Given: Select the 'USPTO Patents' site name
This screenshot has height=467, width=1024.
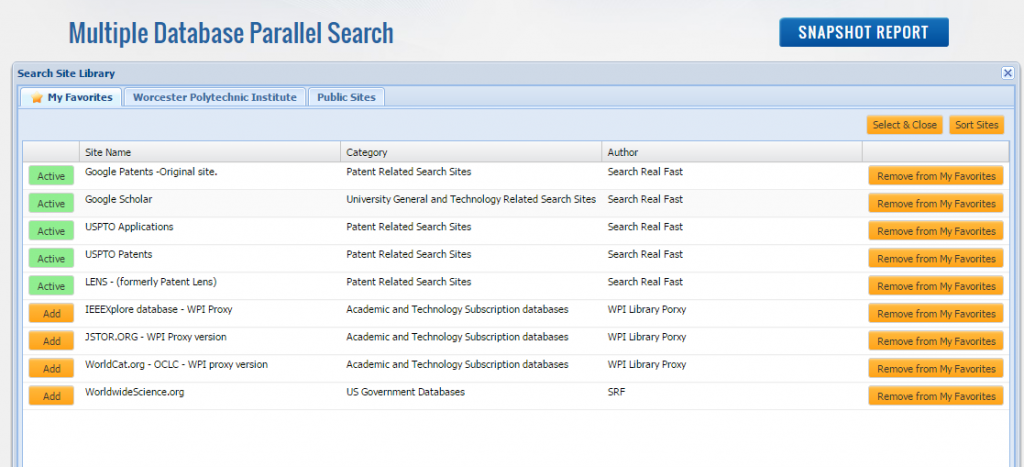Looking at the screenshot, I should tap(118, 254).
